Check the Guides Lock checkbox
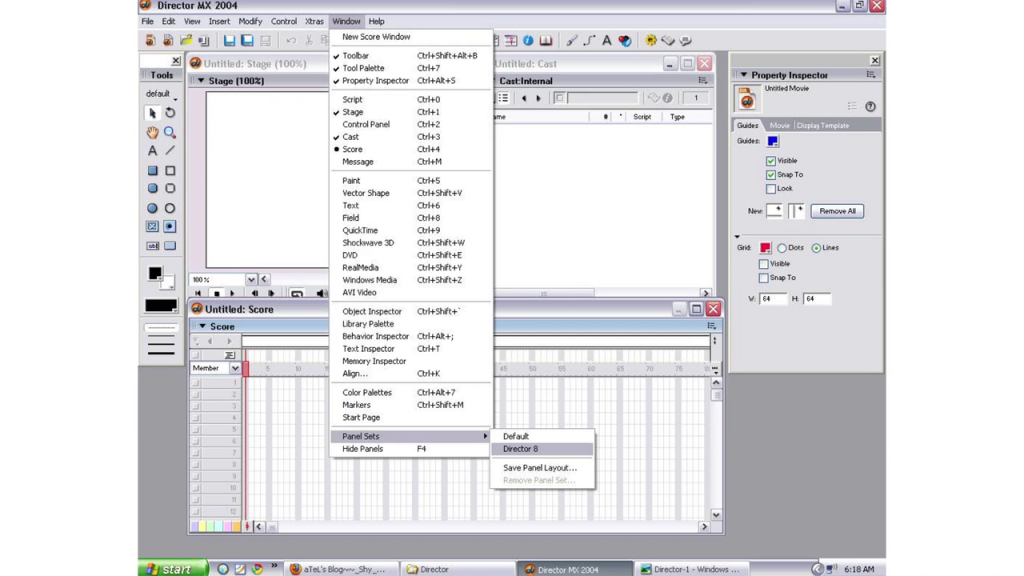Image resolution: width=1024 pixels, height=576 pixels. tap(771, 189)
